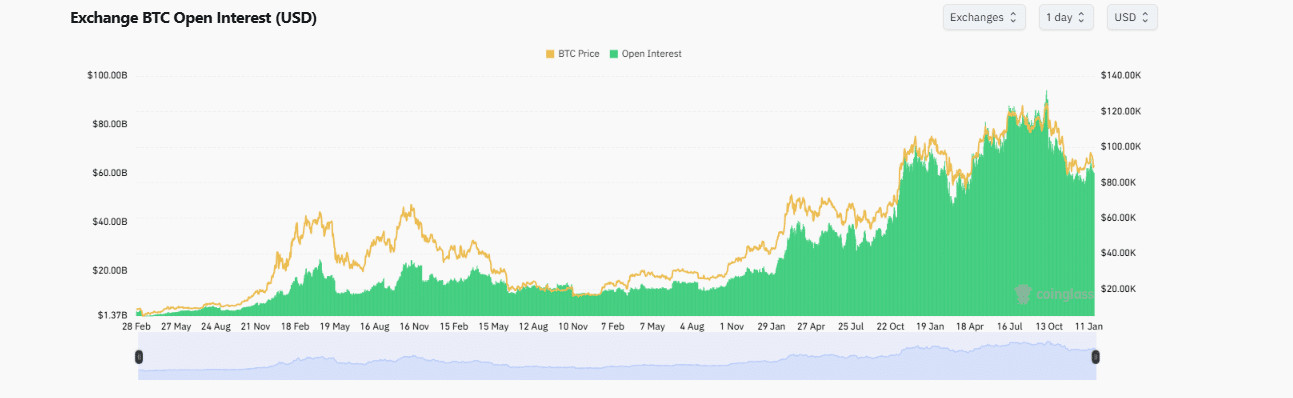Screen dimensions: 1293x398
Task: Open the Exchanges dropdown
Action: 984,17
